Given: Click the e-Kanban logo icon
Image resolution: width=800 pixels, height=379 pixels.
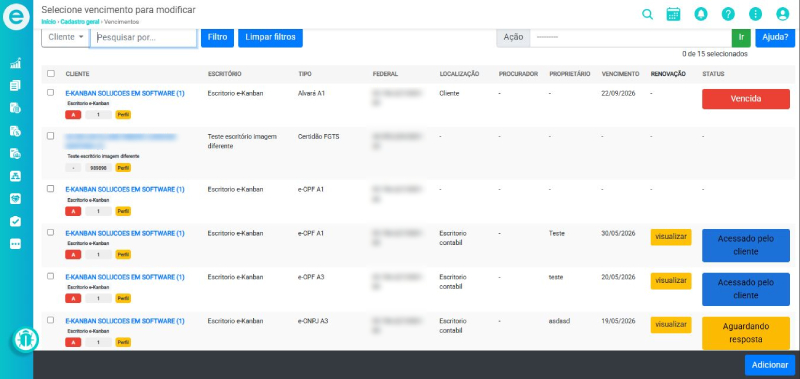Looking at the screenshot, I should tap(16, 17).
